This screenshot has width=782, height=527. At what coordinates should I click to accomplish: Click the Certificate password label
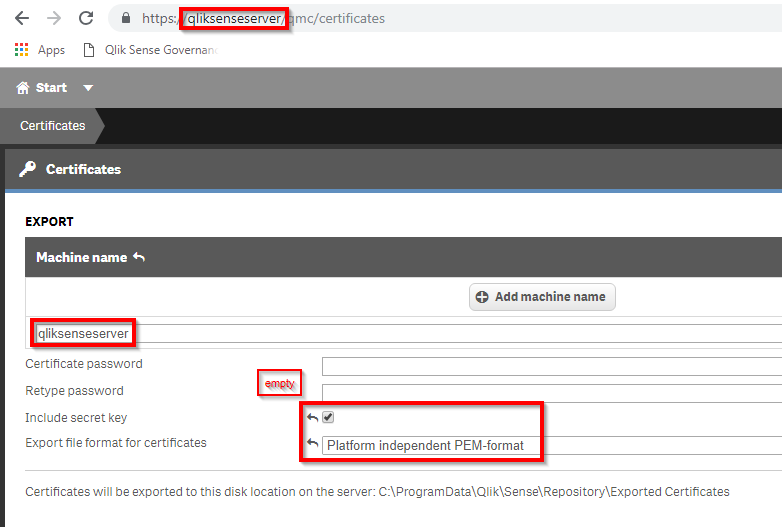tap(84, 364)
